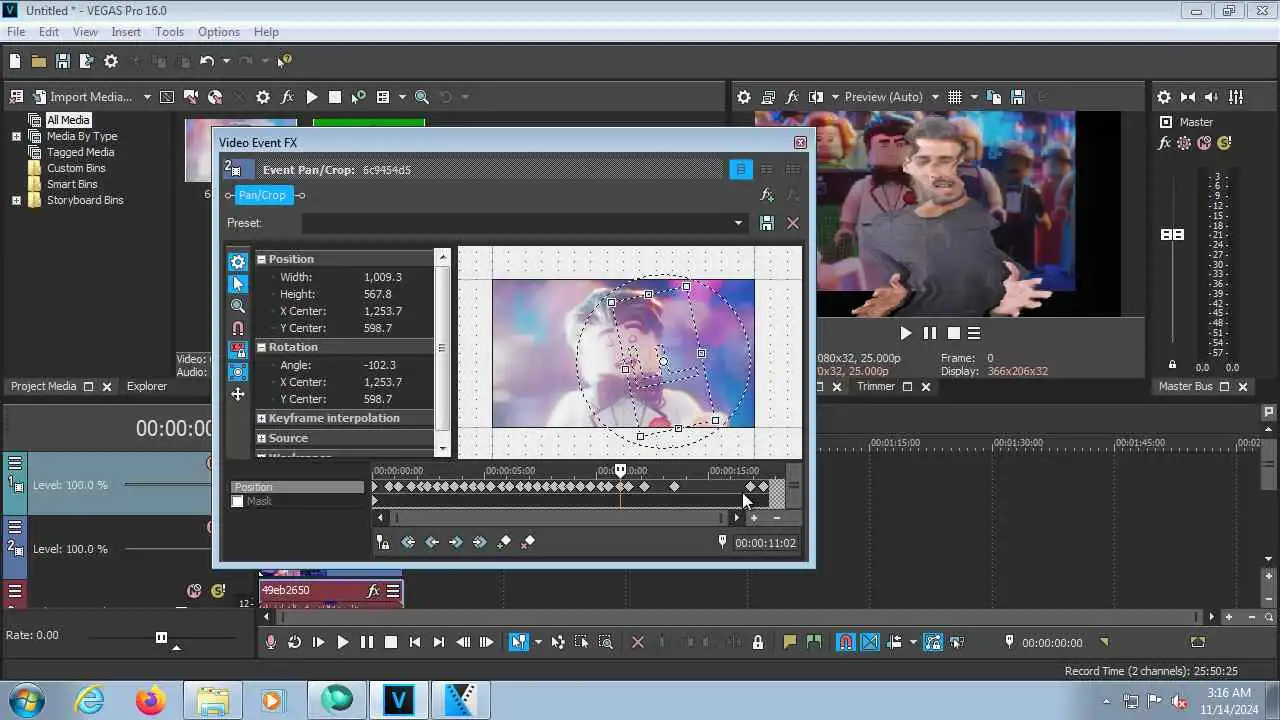
Task: Open the Project Media search magnifier
Action: (x=422, y=97)
